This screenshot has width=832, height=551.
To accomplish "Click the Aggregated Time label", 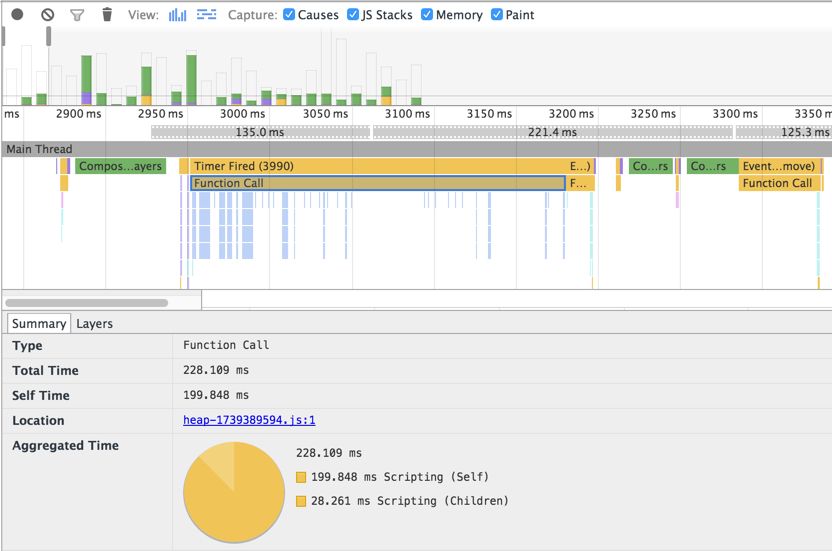I will (66, 445).
